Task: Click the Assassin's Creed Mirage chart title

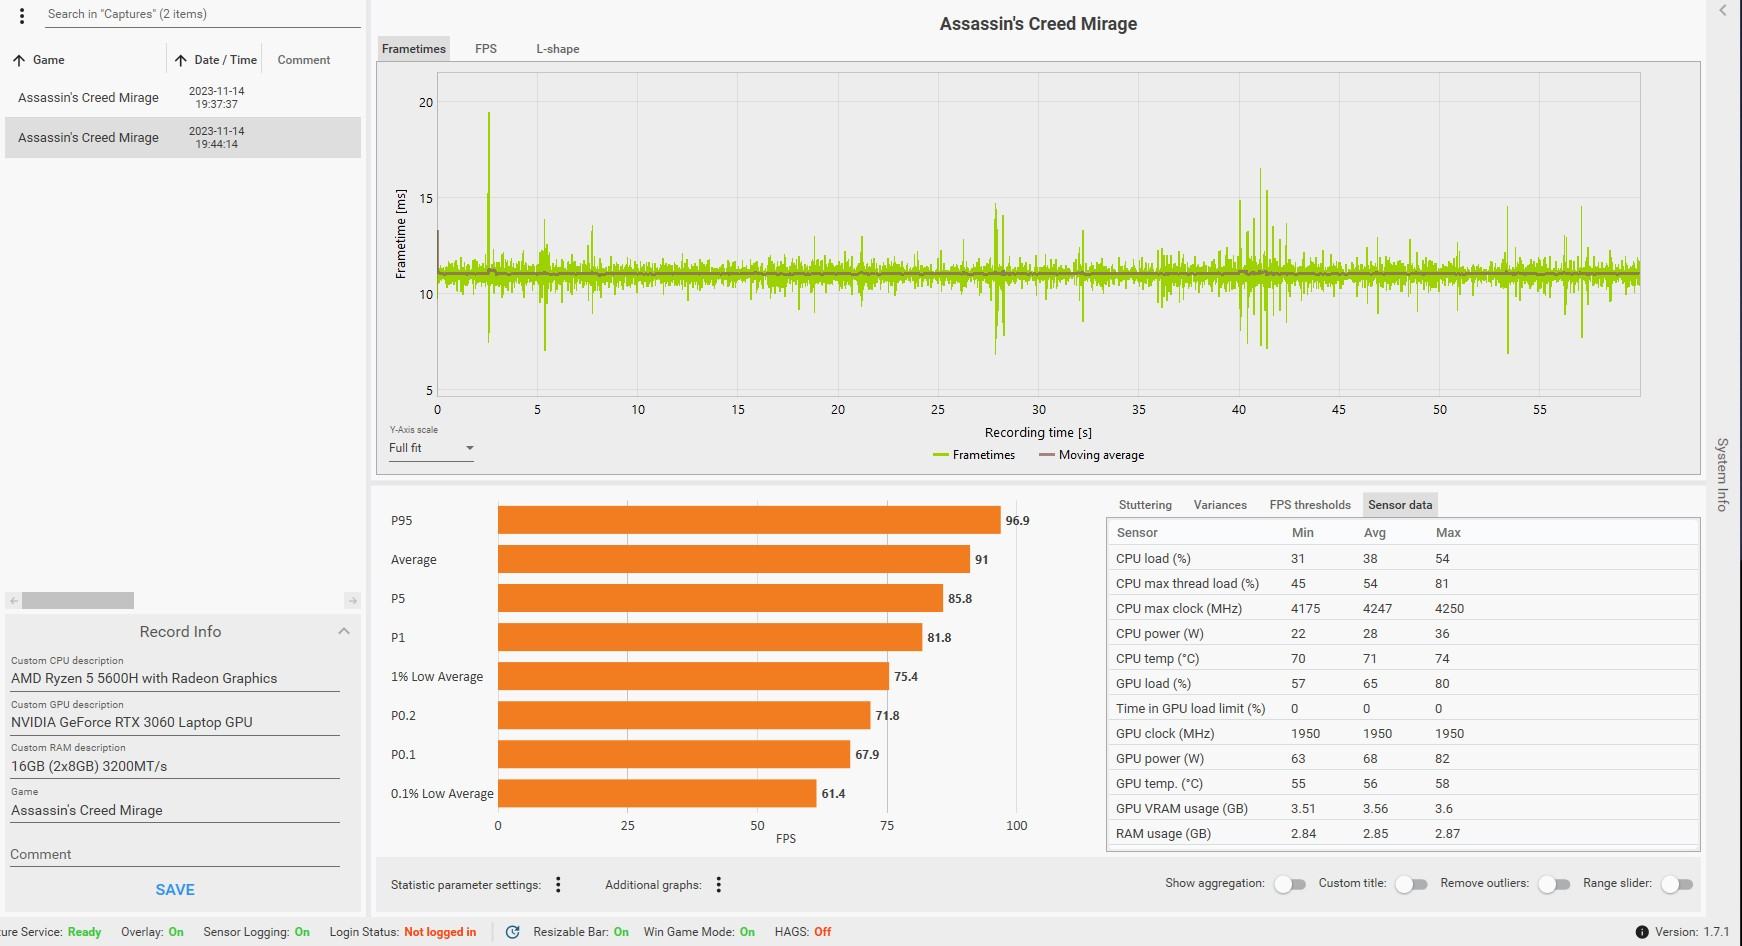Action: point(1038,24)
